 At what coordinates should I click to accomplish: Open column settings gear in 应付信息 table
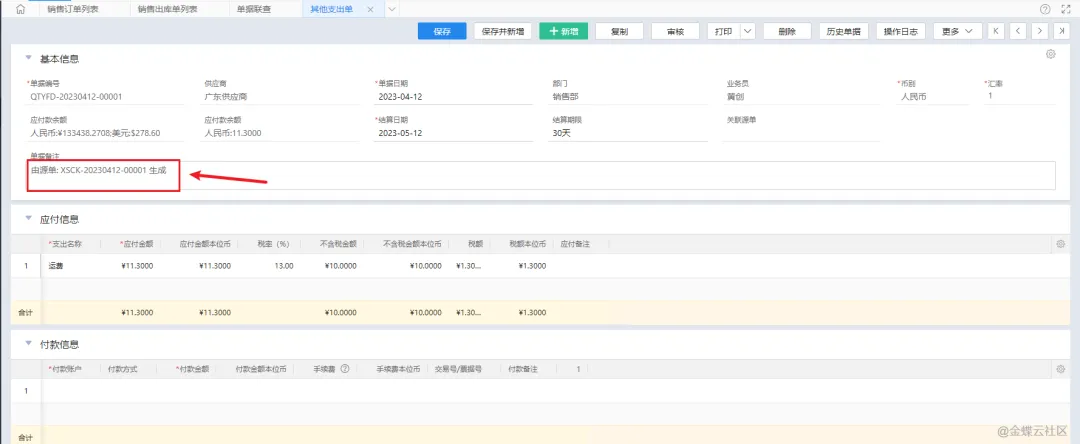pos(1061,244)
